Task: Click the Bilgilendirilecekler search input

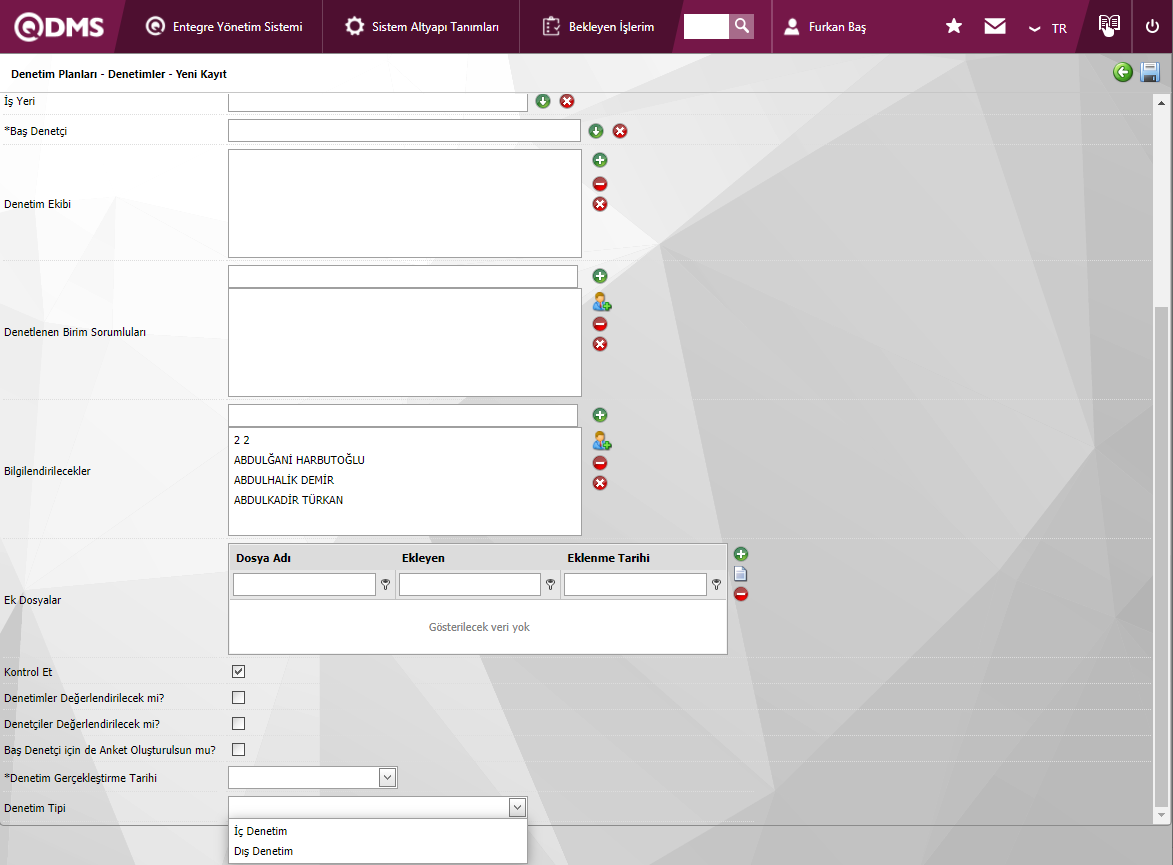Action: point(402,415)
